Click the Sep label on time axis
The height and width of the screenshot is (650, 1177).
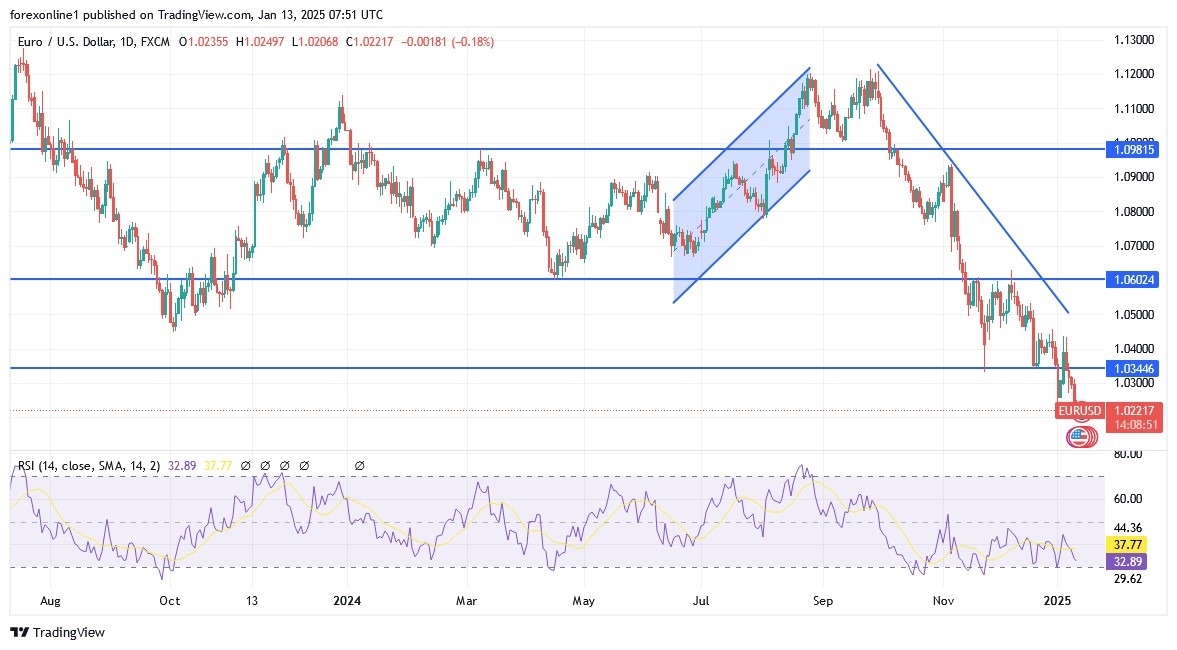(824, 601)
